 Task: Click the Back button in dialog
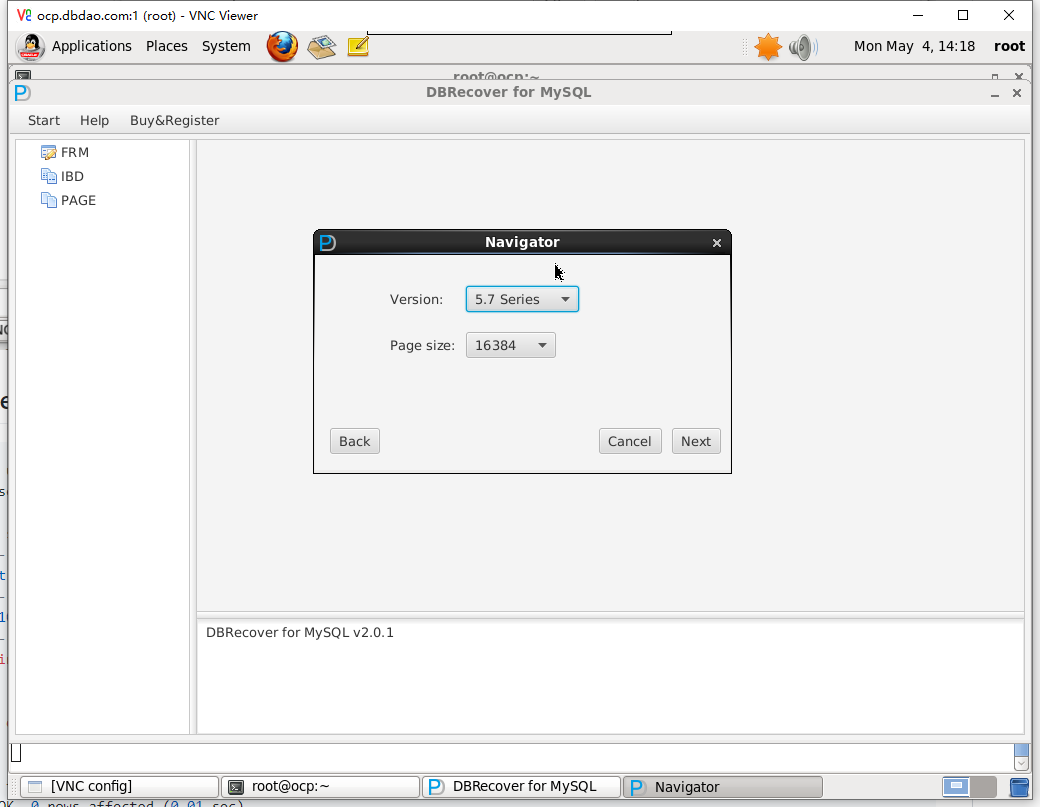click(x=354, y=441)
